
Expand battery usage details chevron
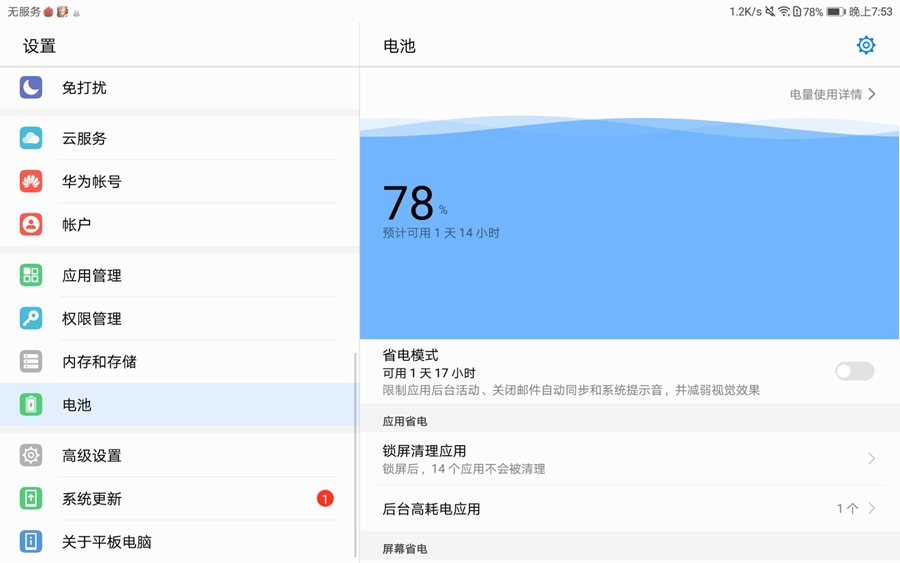(x=872, y=94)
